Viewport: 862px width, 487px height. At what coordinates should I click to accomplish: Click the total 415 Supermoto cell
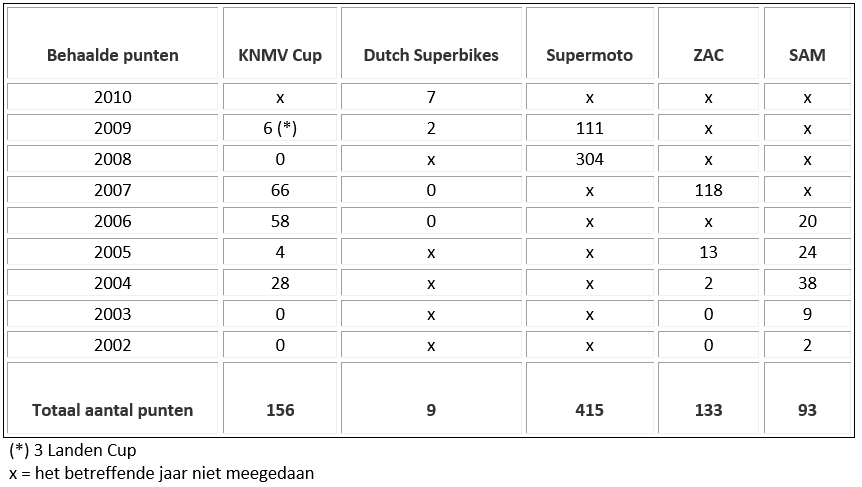point(589,398)
